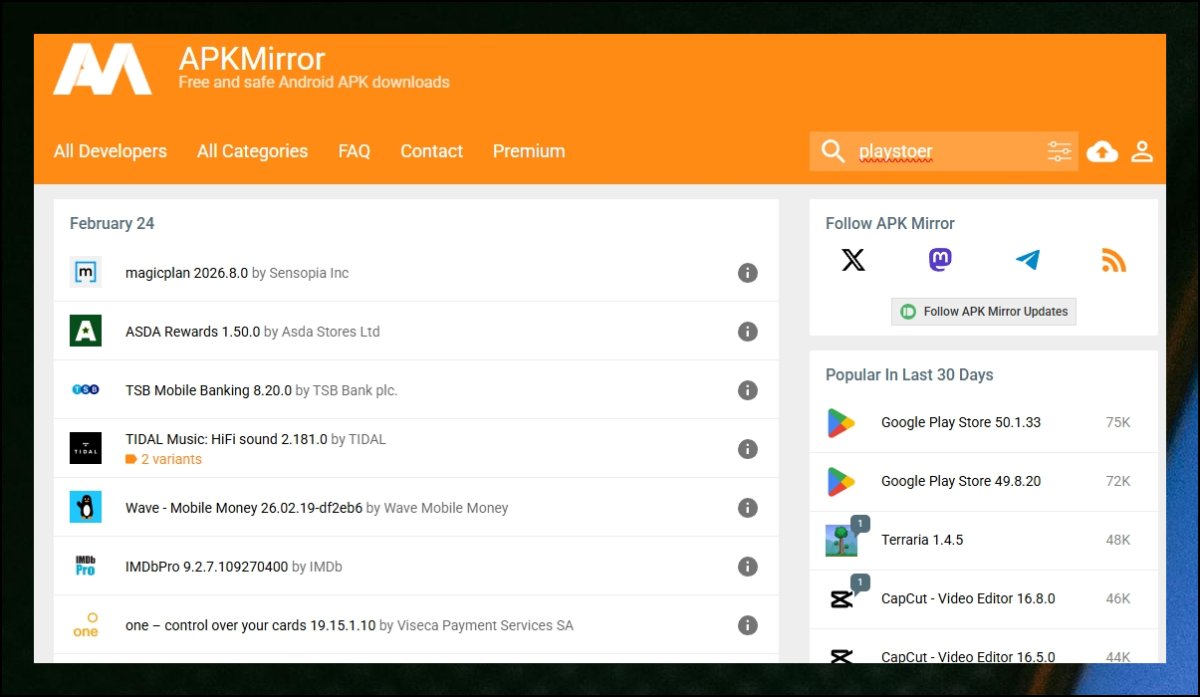Viewport: 1200px width, 697px height.
Task: Open IMDbPro 9.2.7.109270400 release
Action: 207,567
